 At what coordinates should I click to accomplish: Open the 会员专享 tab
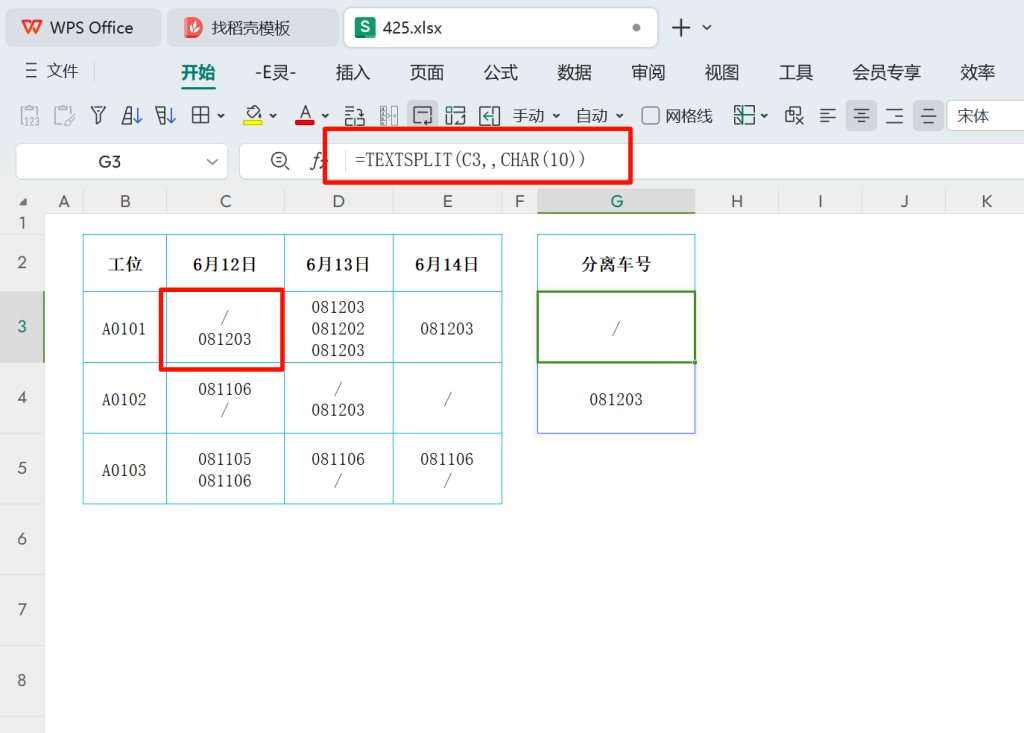886,73
